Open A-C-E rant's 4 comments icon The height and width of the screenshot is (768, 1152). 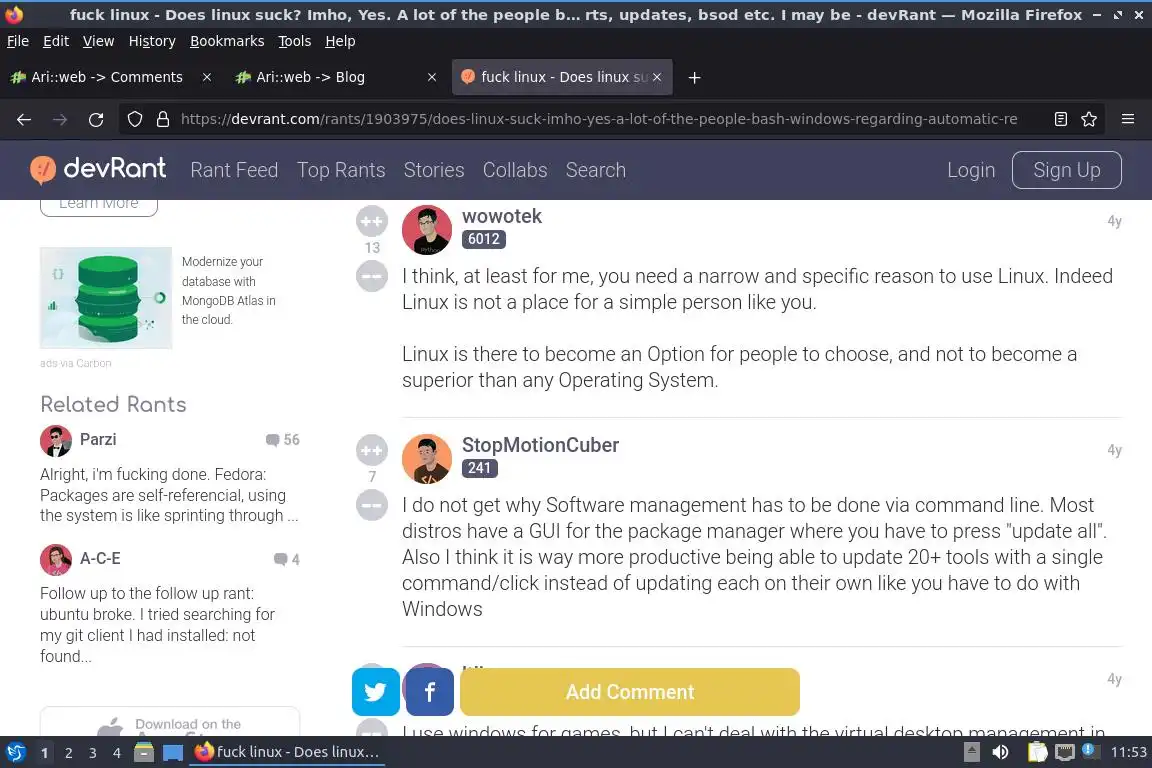coord(287,559)
